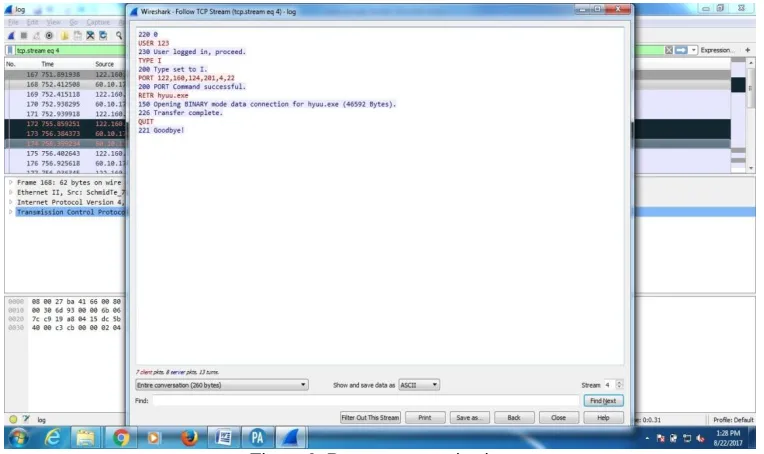Show hidden system tray icons arrow

point(647,438)
